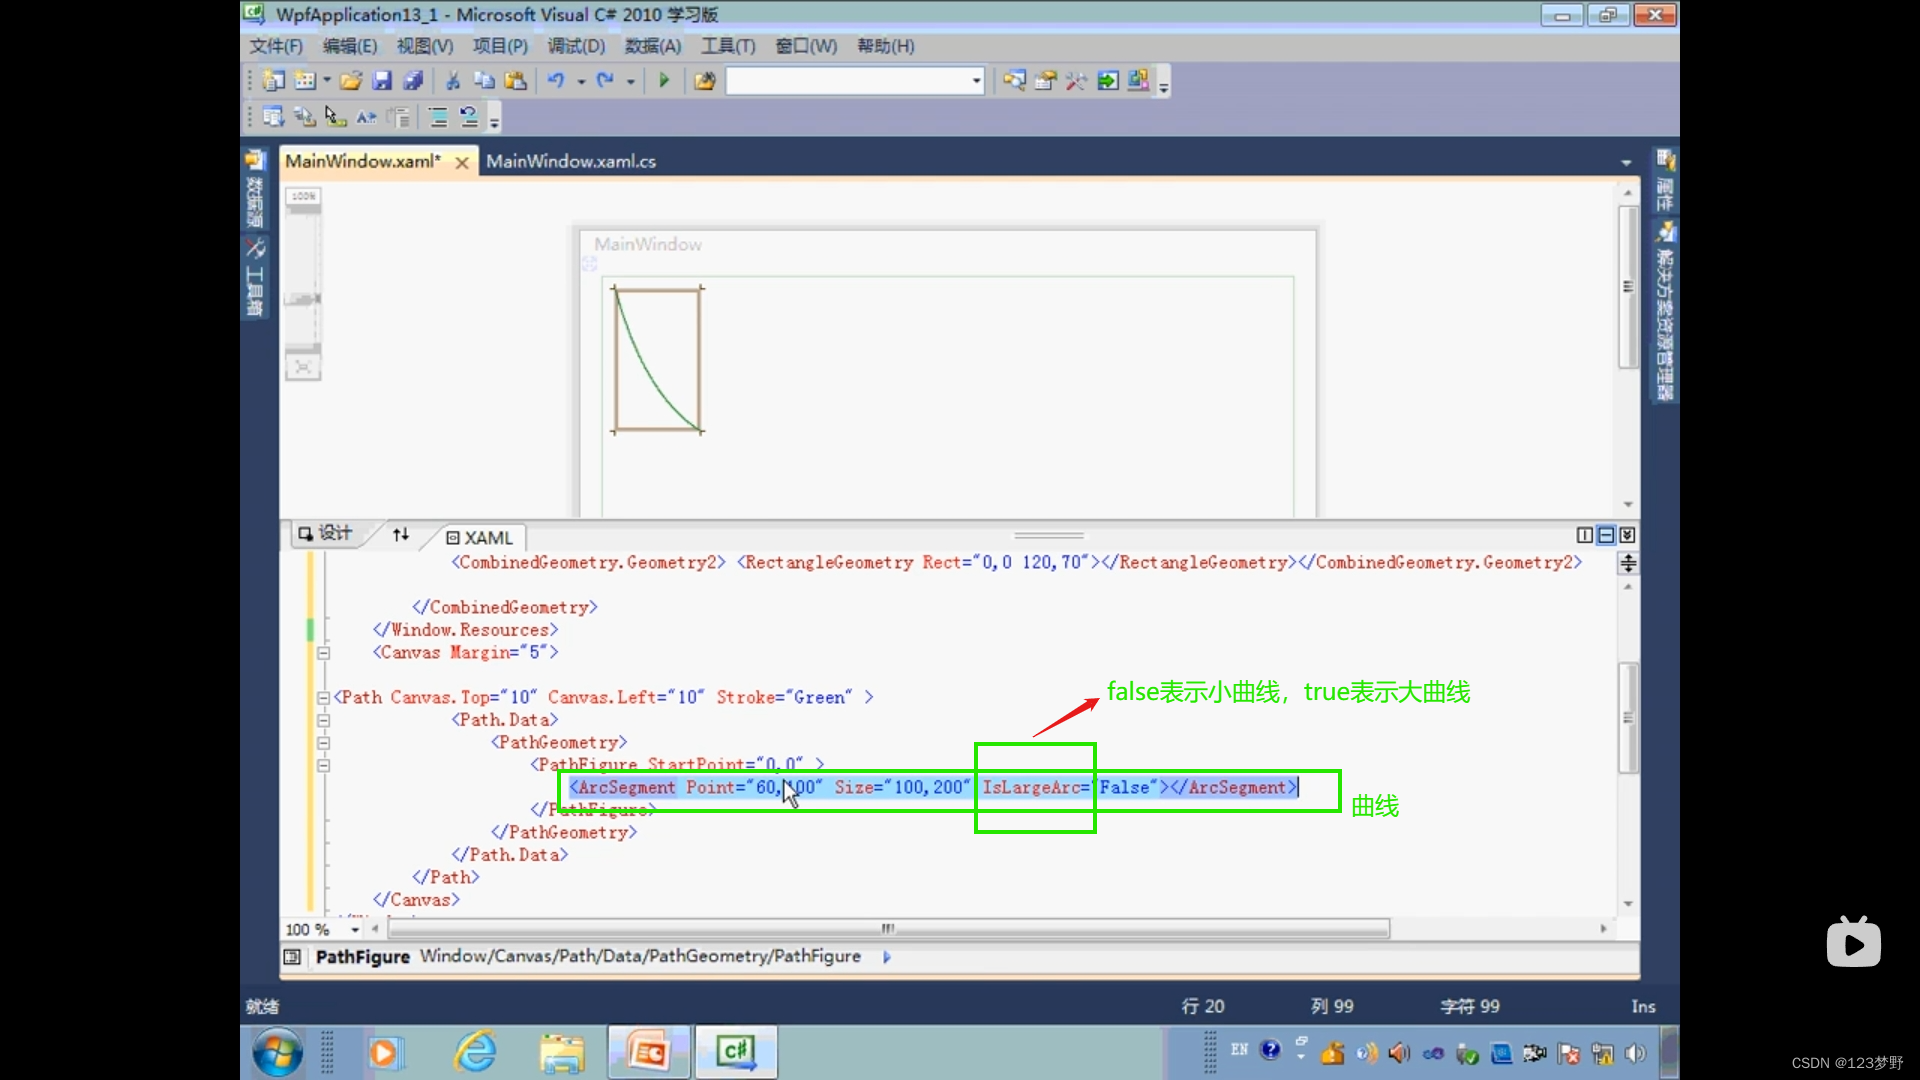Open the 数据(A) menu

coord(653,46)
